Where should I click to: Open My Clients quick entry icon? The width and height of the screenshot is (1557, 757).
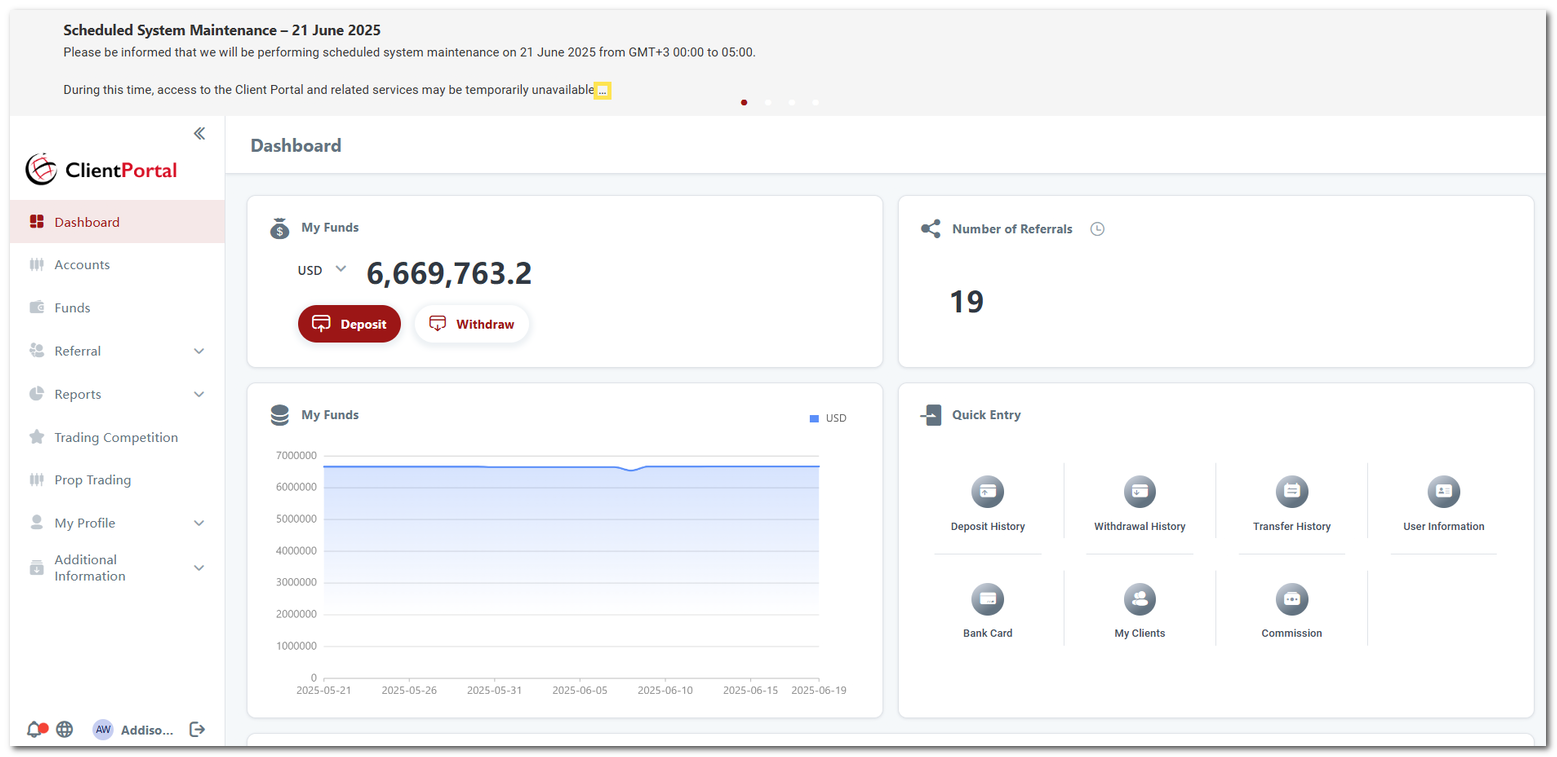tap(1139, 599)
